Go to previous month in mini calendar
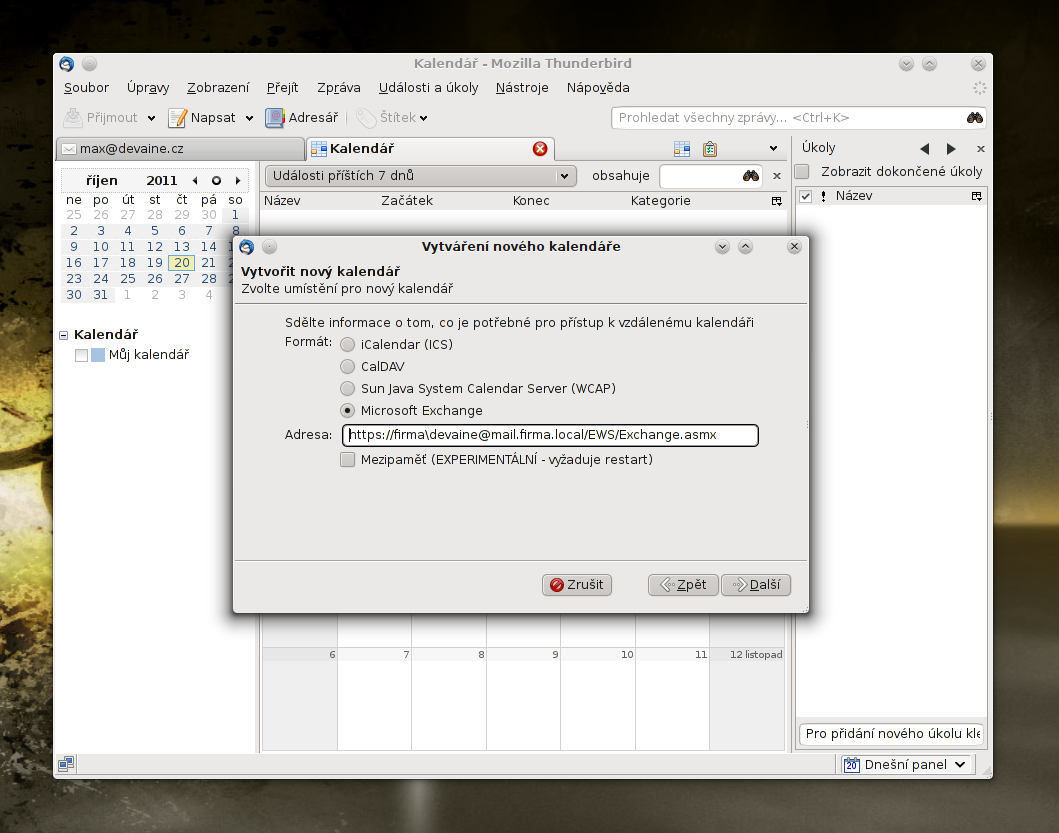Image resolution: width=1059 pixels, height=833 pixels. [195, 180]
